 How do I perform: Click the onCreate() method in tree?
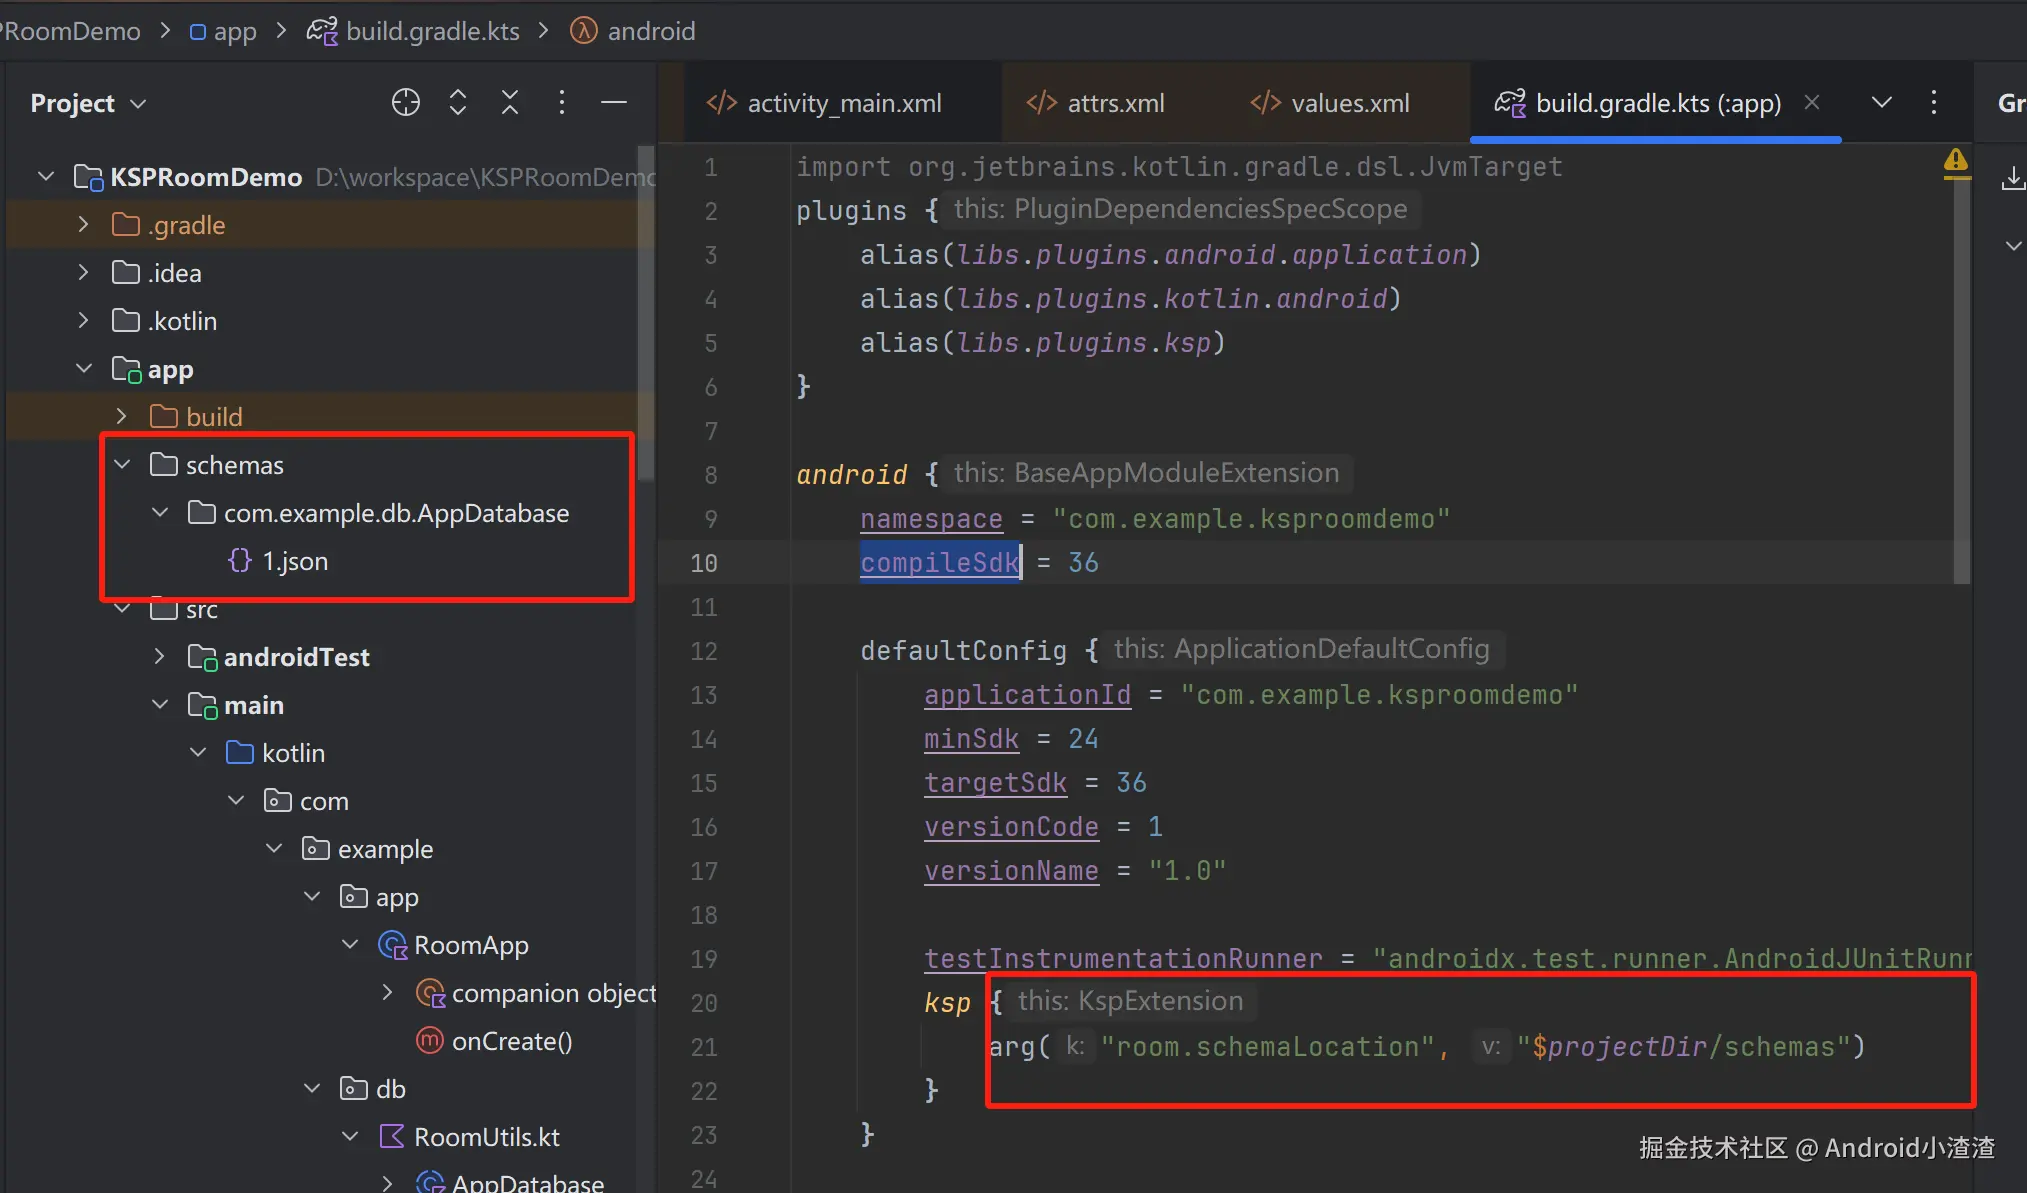[x=511, y=1041]
